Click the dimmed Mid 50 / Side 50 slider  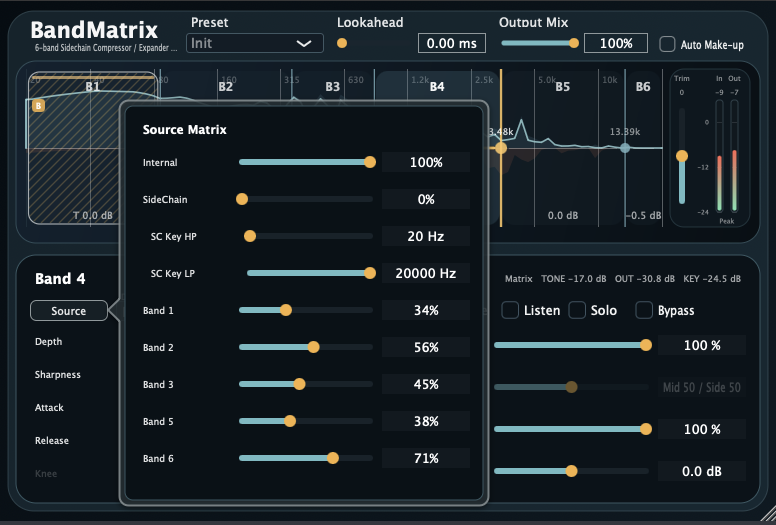pyautogui.click(x=571, y=387)
